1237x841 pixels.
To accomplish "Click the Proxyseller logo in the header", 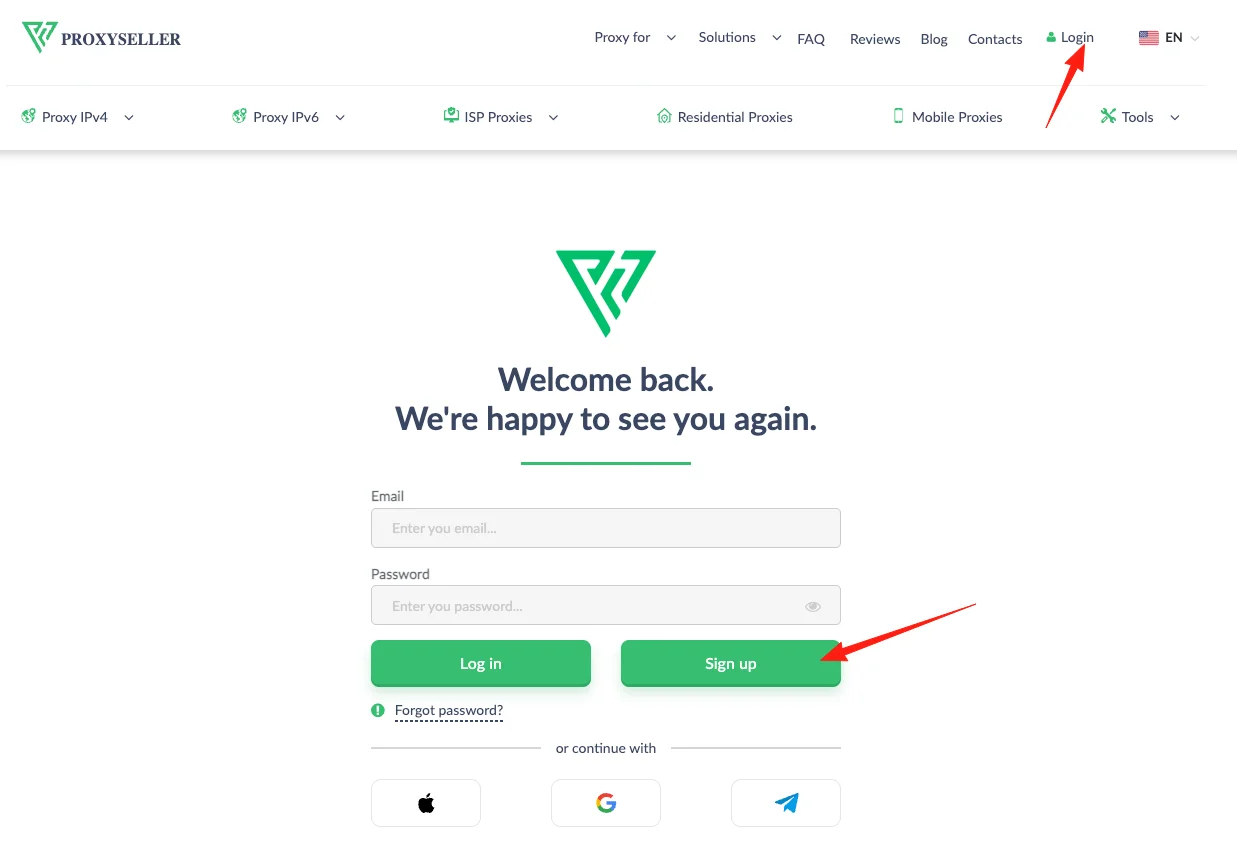I will click(x=101, y=38).
